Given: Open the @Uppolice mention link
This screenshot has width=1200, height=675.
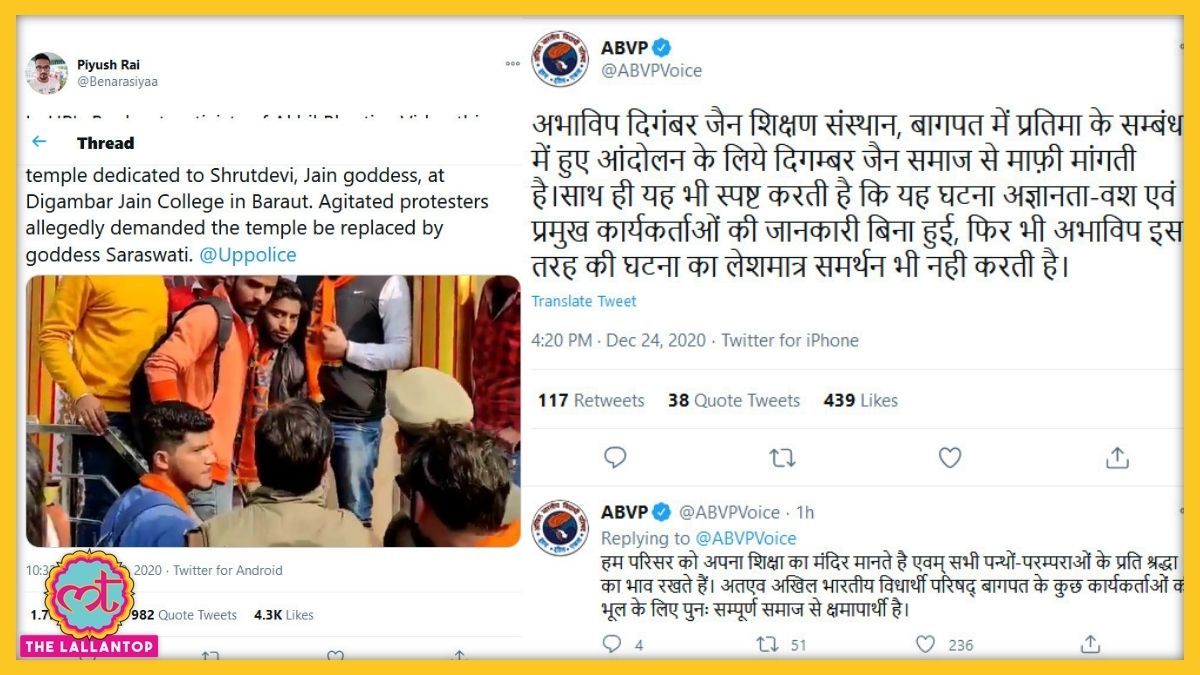Looking at the screenshot, I should (248, 255).
